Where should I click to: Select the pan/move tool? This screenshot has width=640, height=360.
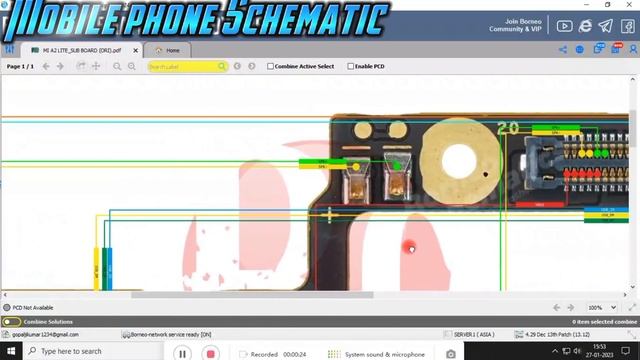pos(96,66)
